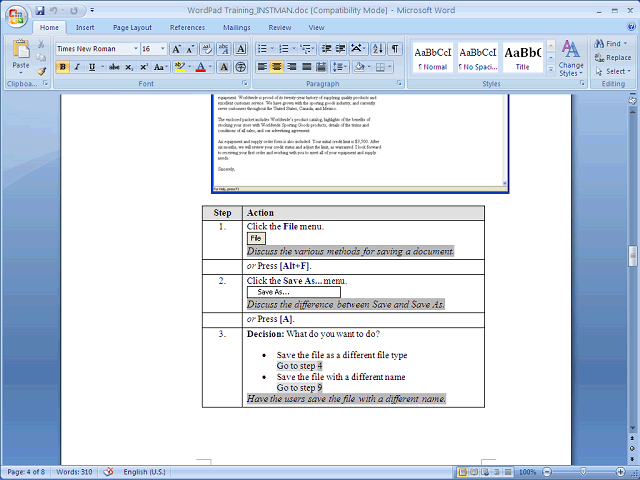This screenshot has height=480, width=640.
Task: Justify paragraph text
Action: 307,67
